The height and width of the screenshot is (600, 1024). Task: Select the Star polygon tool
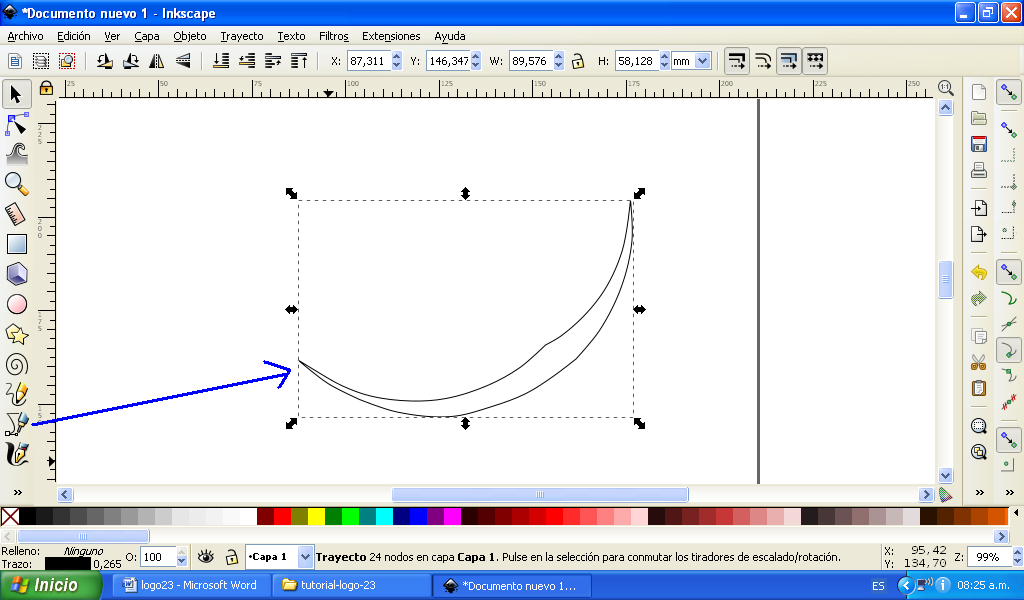[16, 334]
